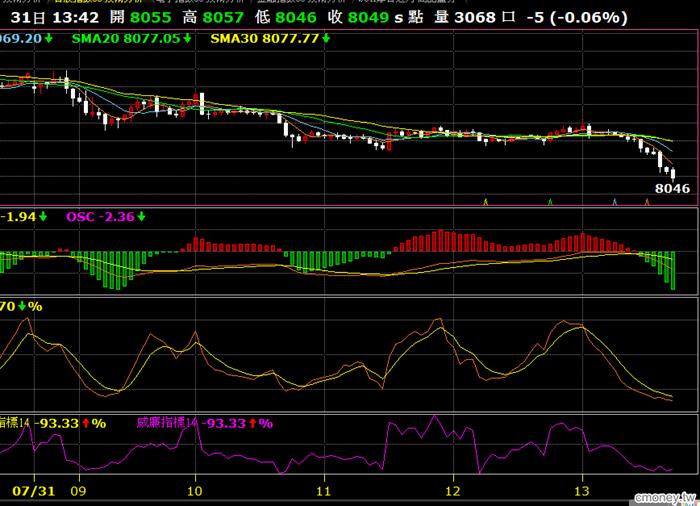Viewport: 700px width, 506px height.
Task: Click the green SMA marker arrow under the price chart
Action: click(x=550, y=202)
